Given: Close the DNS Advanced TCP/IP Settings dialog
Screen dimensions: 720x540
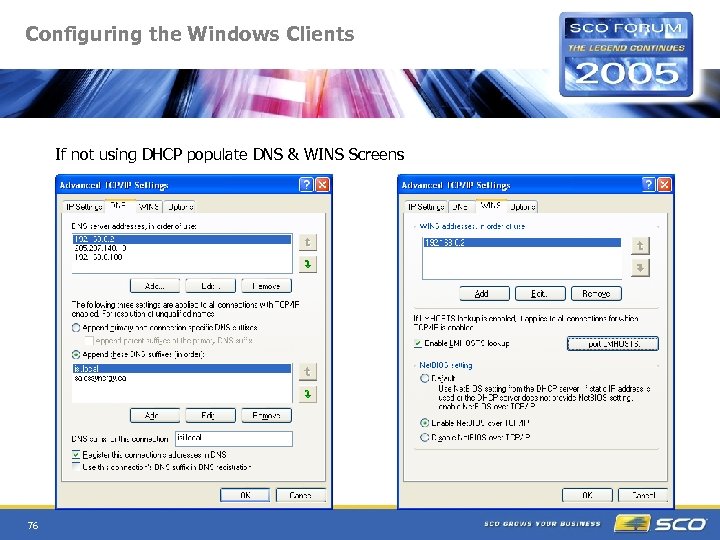Looking at the screenshot, I should click(323, 185).
